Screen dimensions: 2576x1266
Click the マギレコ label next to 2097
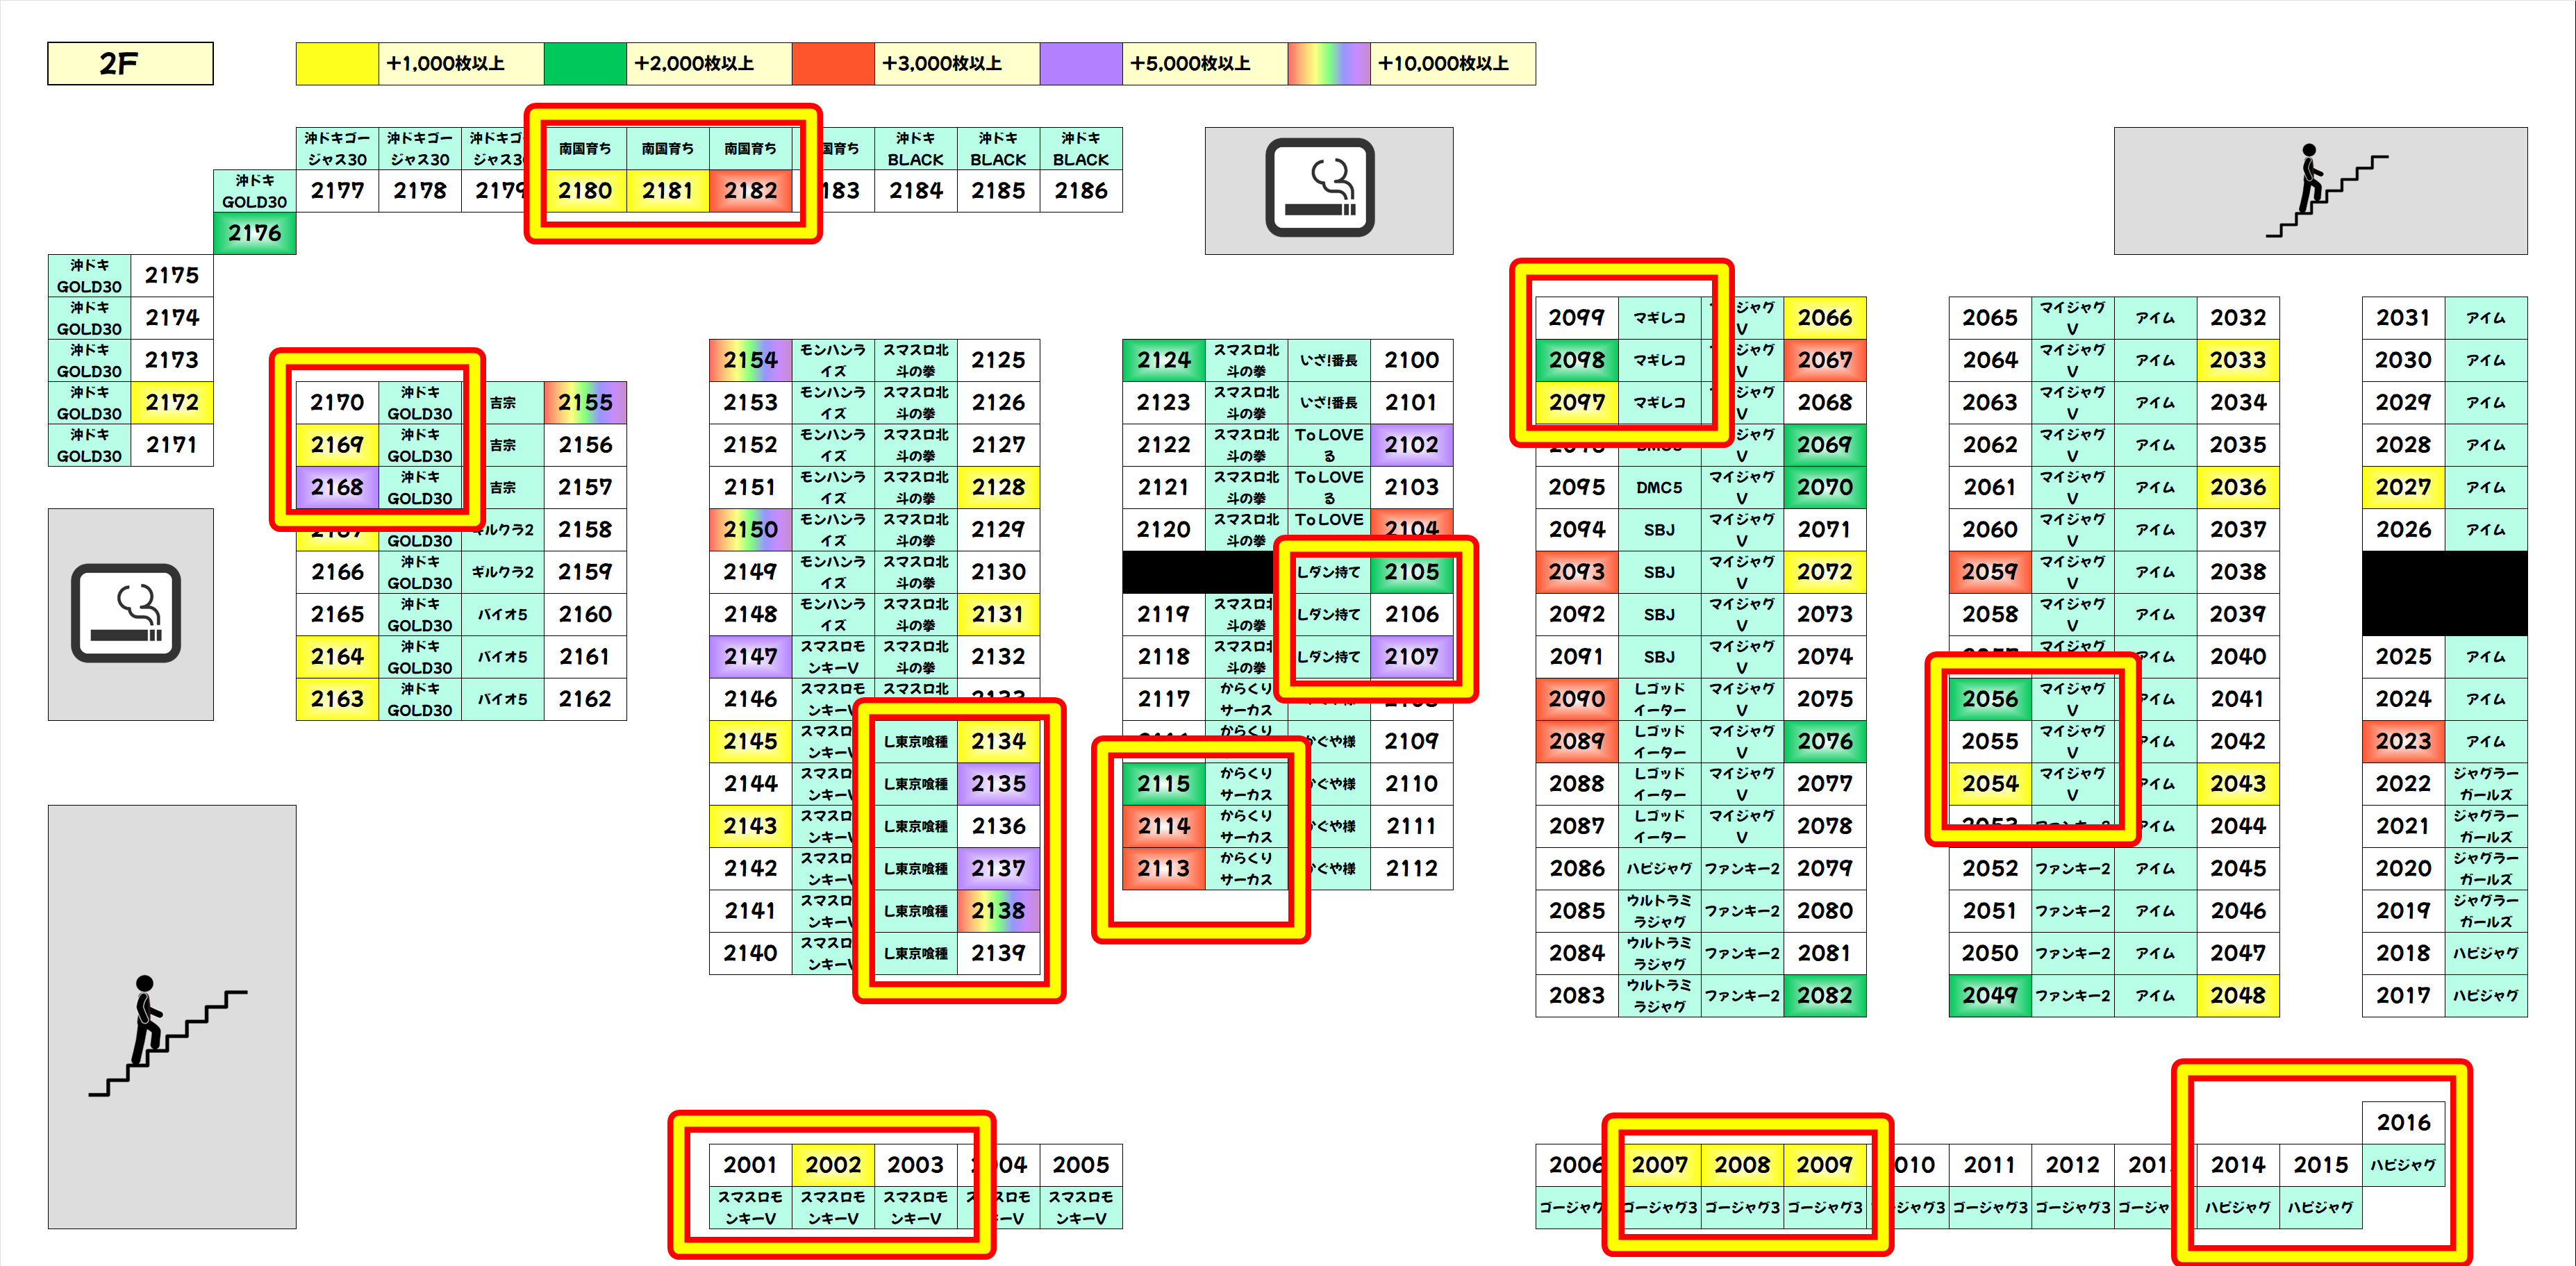pyautogui.click(x=1659, y=402)
